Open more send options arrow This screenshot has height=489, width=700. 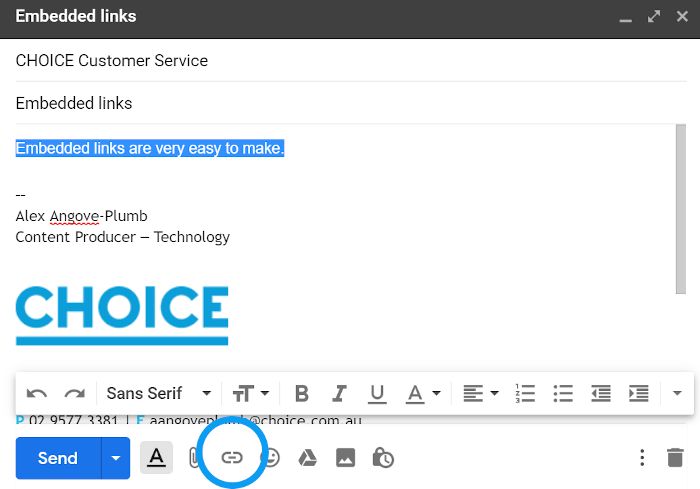pyautogui.click(x=116, y=458)
